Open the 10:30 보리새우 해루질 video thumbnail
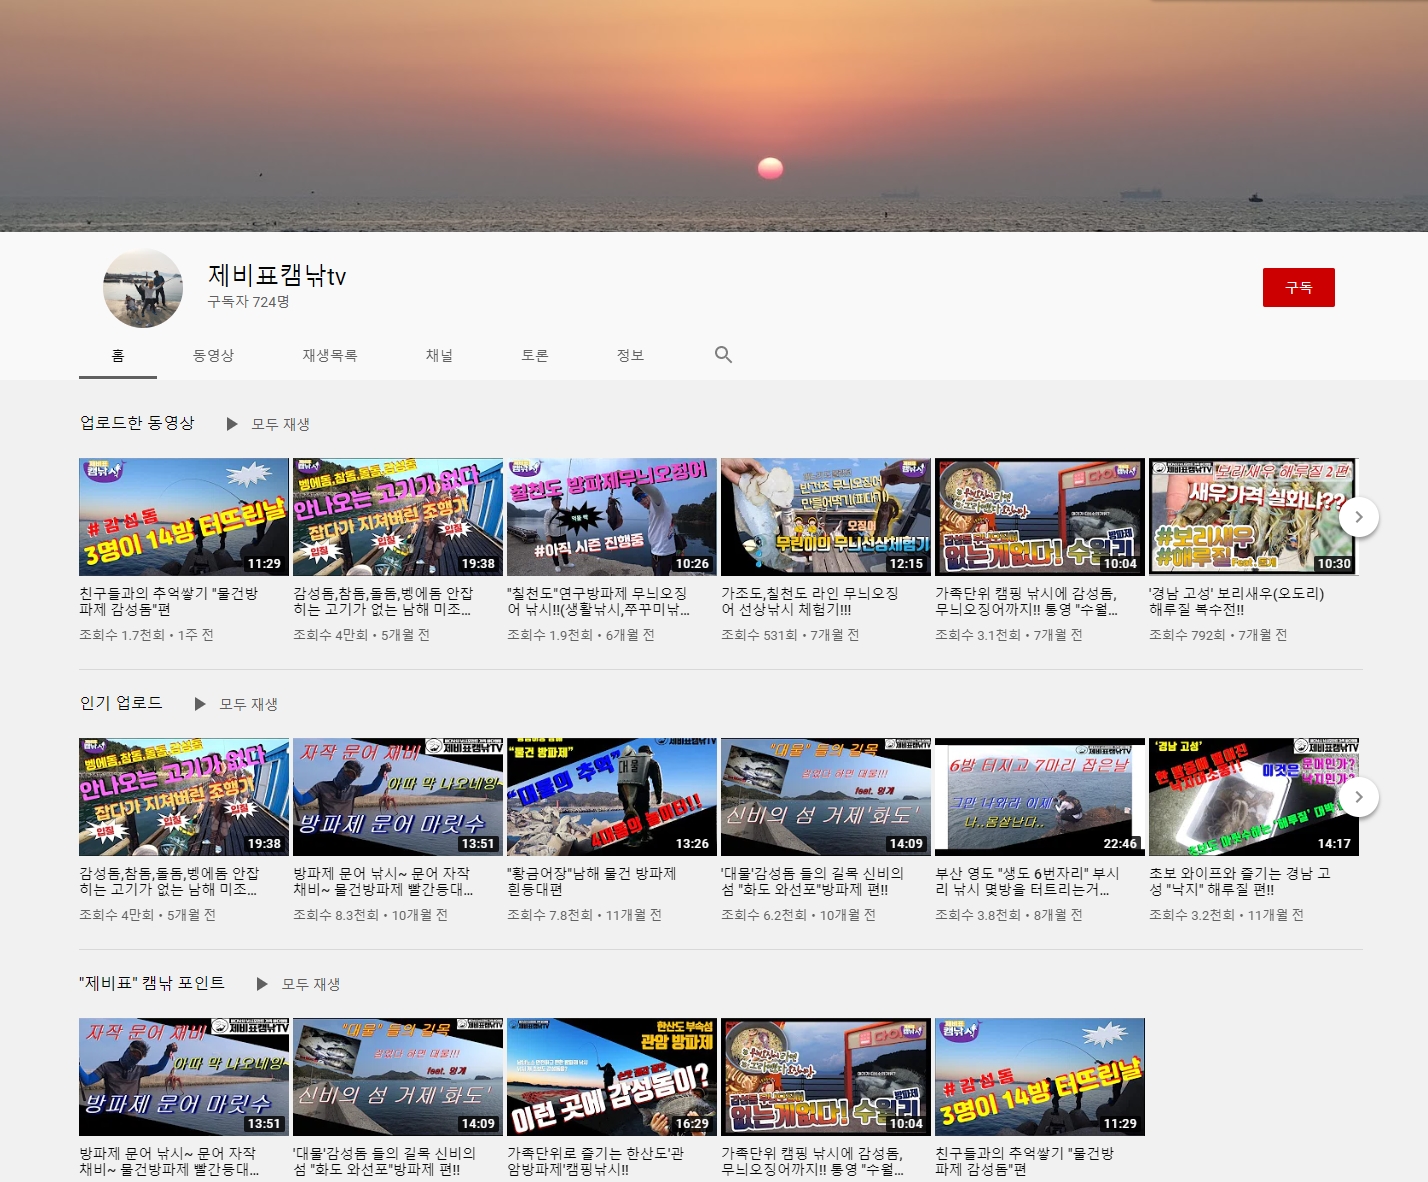This screenshot has height=1182, width=1428. pyautogui.click(x=1252, y=517)
